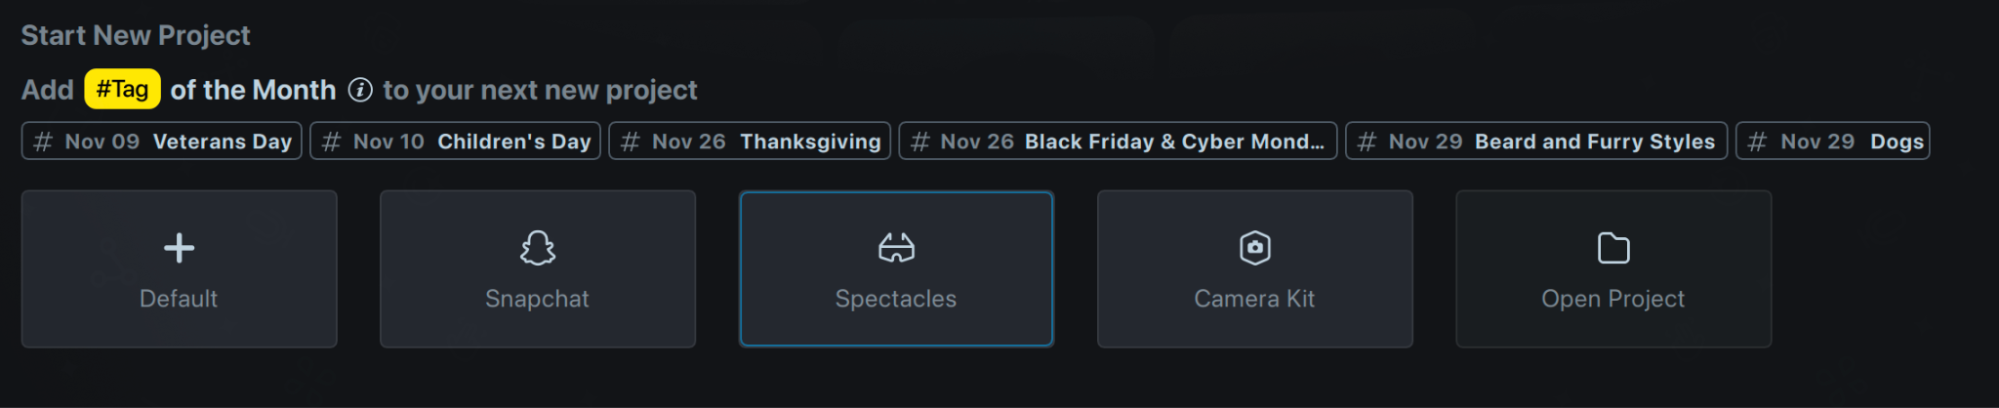Start a Camera Kit project
This screenshot has width=1999, height=408.
click(1255, 269)
